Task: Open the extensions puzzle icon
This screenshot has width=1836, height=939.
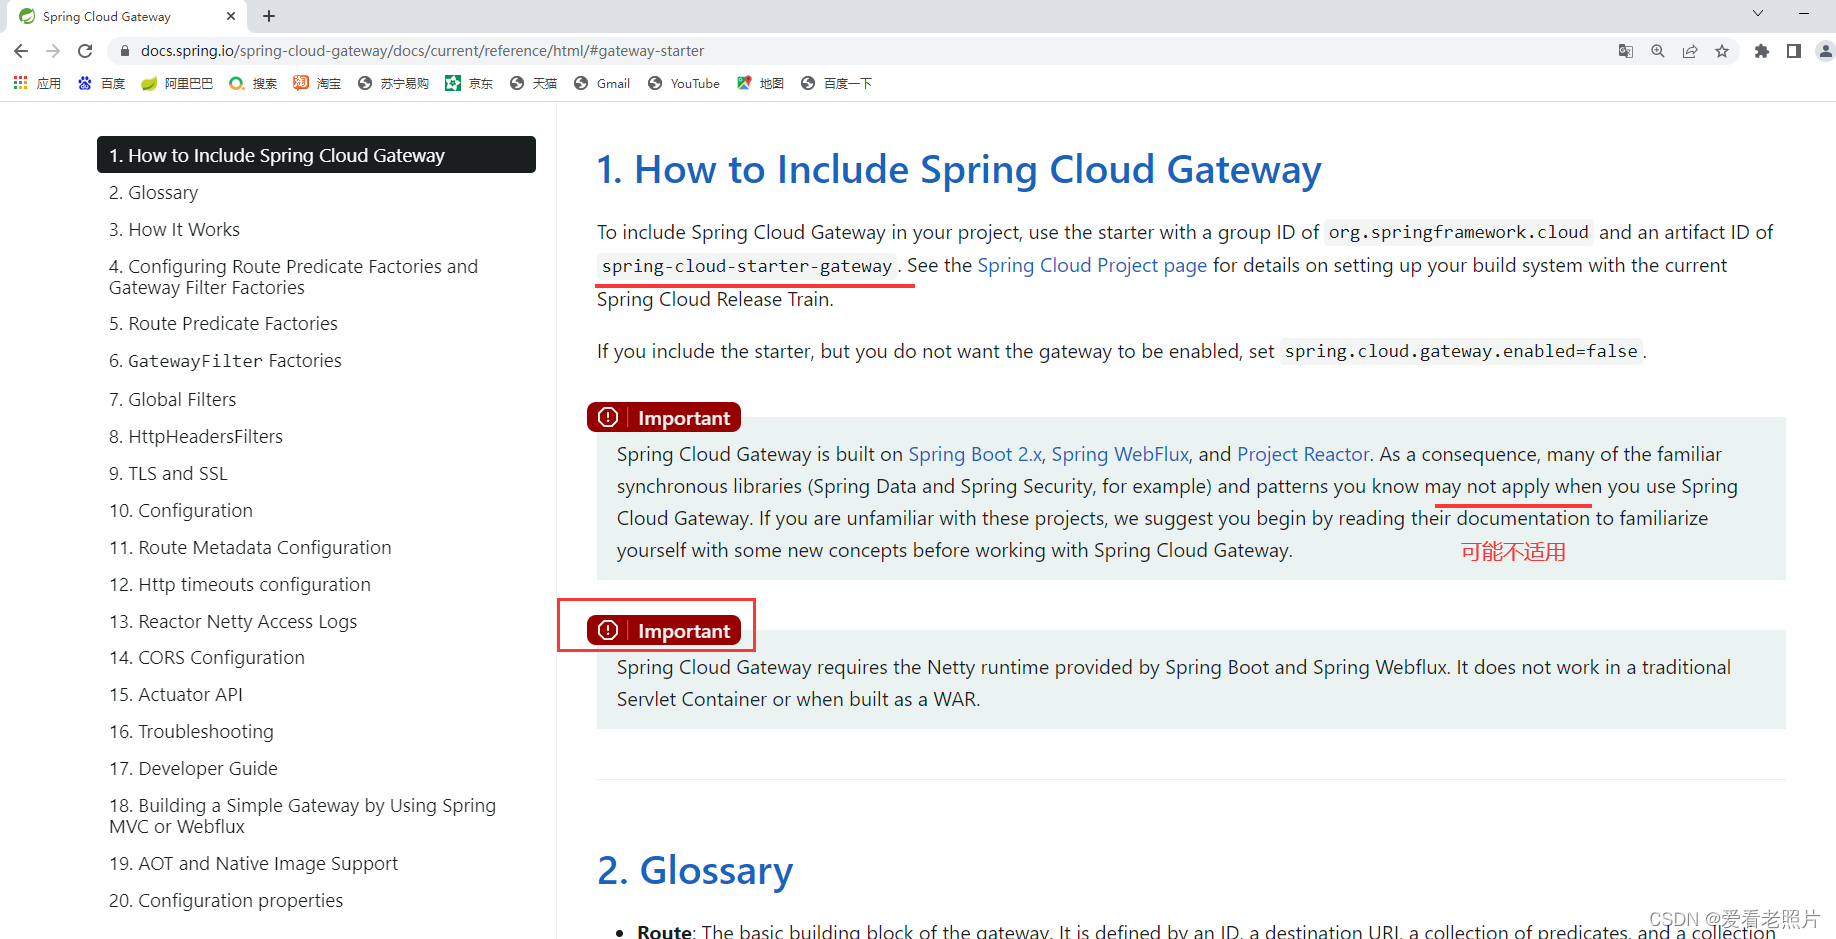Action: [1762, 51]
